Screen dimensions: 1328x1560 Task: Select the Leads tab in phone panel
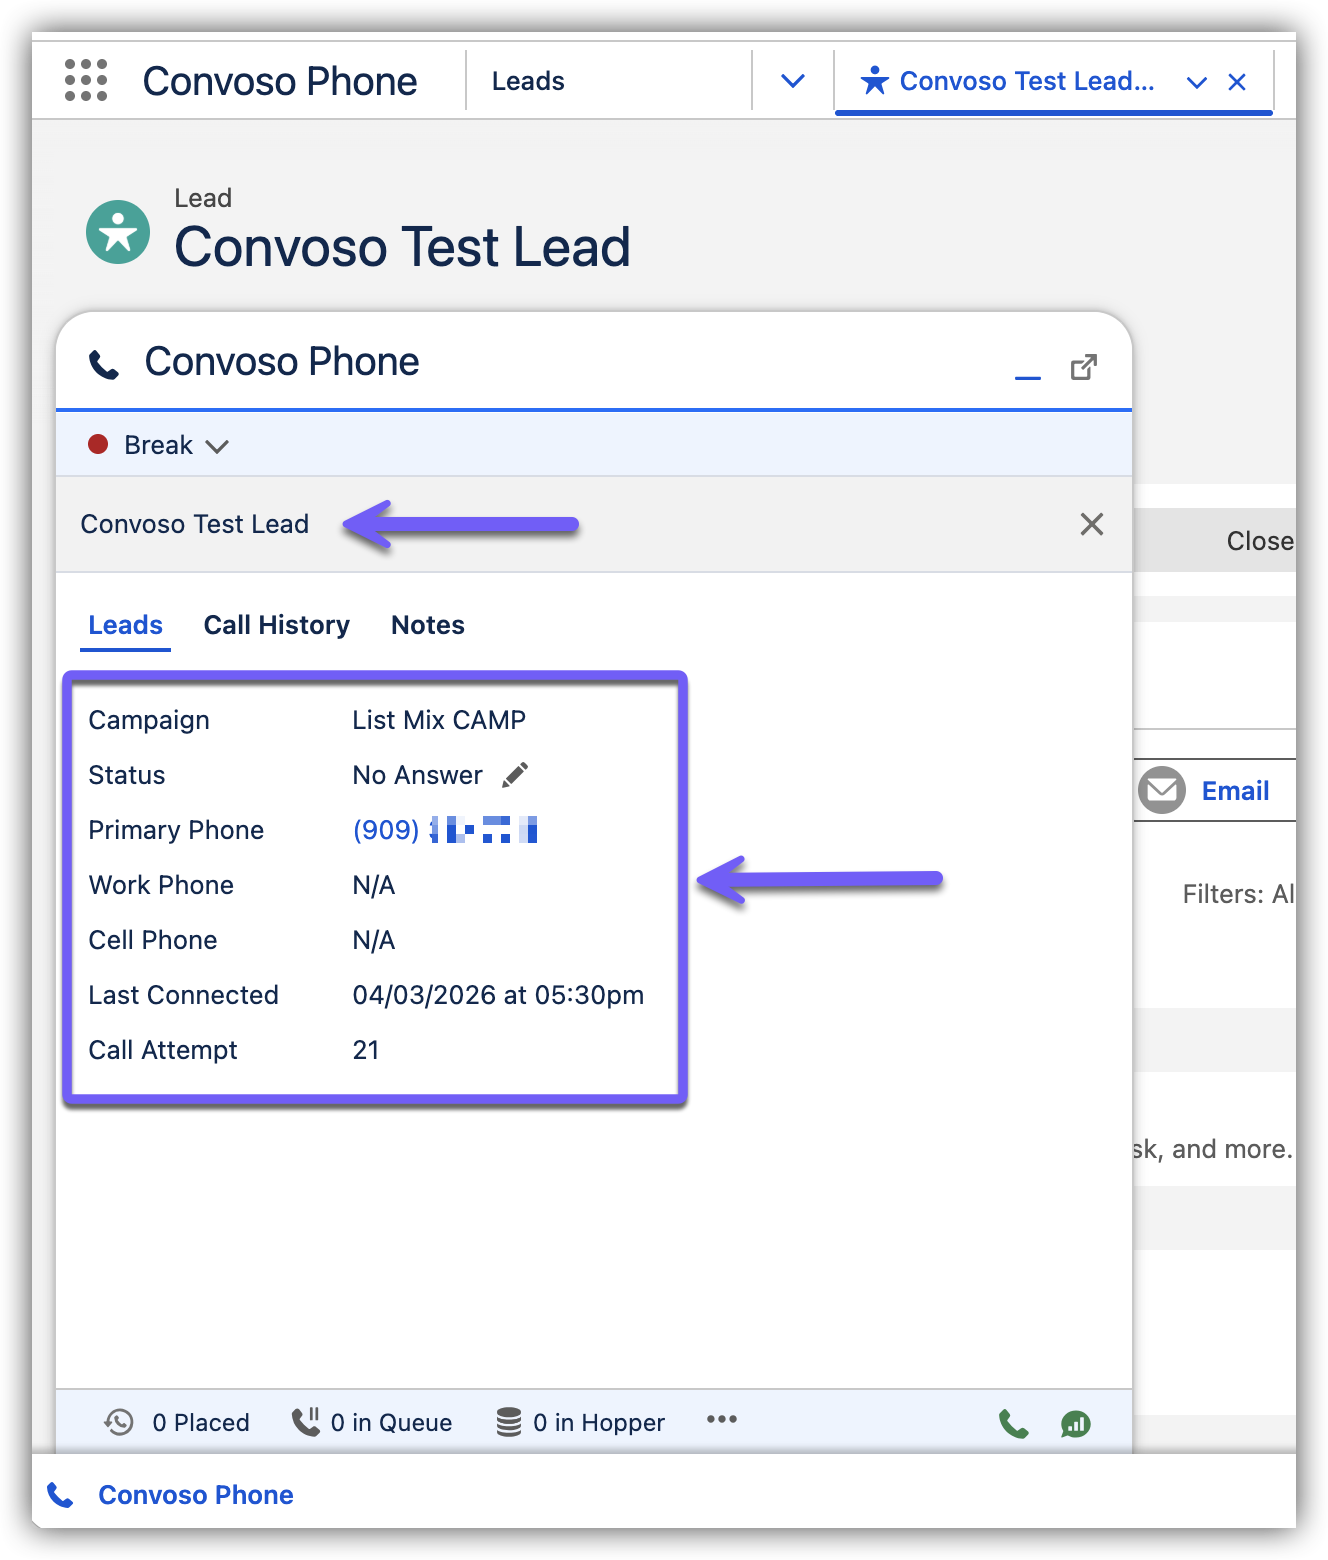coord(125,625)
